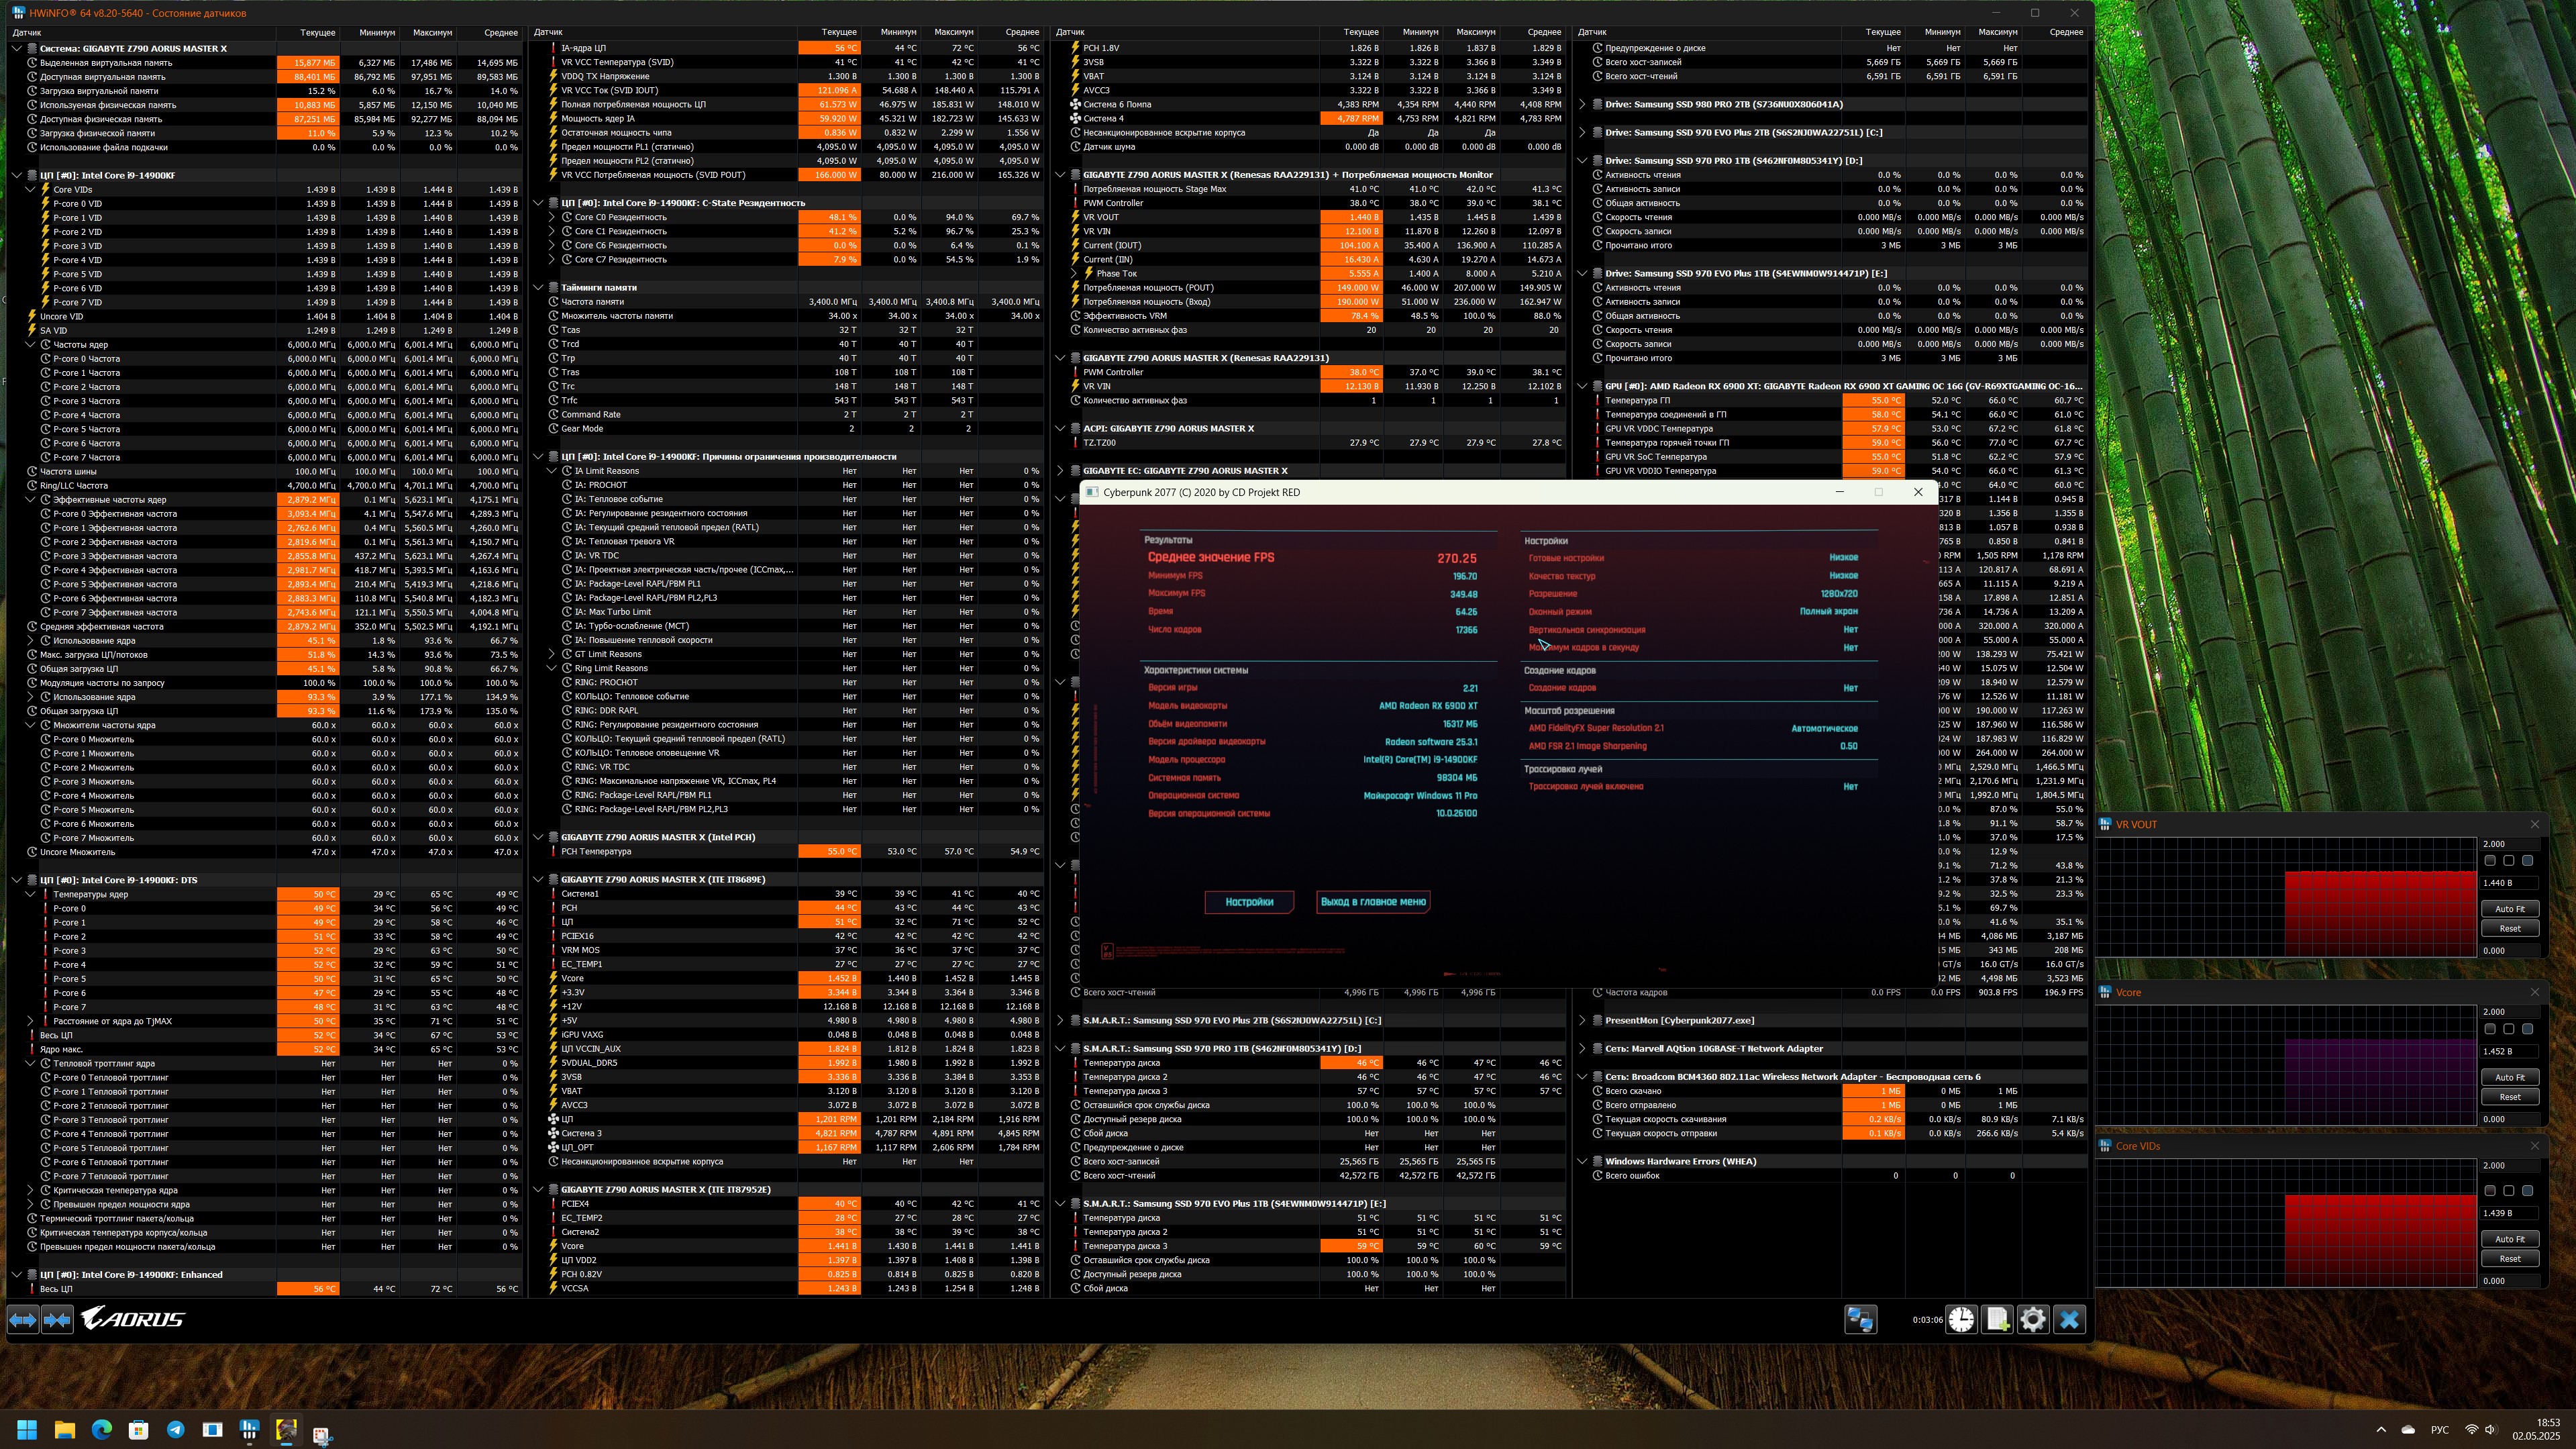Toggle middle box in Vcore graph
The image size is (2576, 1449).
[2509, 1028]
